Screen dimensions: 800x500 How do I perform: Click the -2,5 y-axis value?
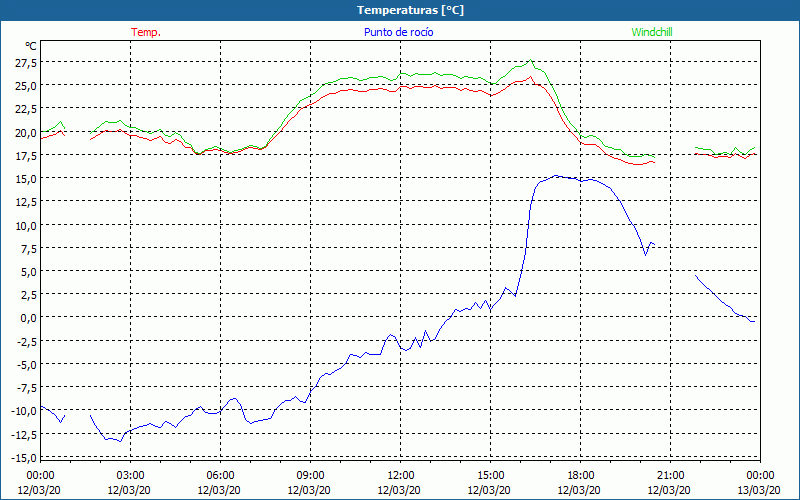pos(27,342)
